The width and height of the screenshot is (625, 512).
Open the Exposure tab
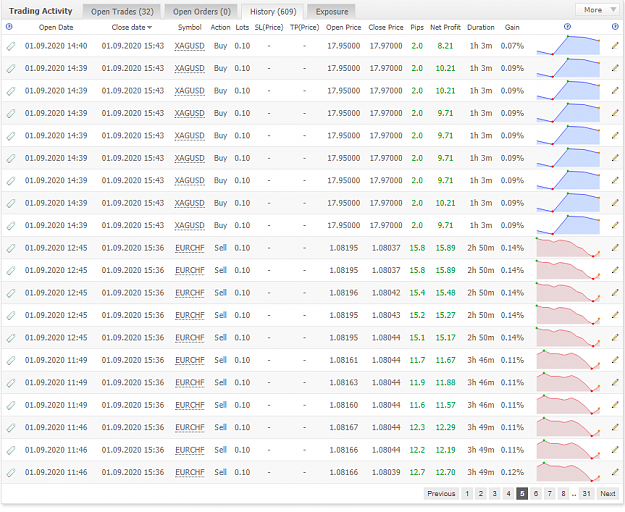point(332,12)
